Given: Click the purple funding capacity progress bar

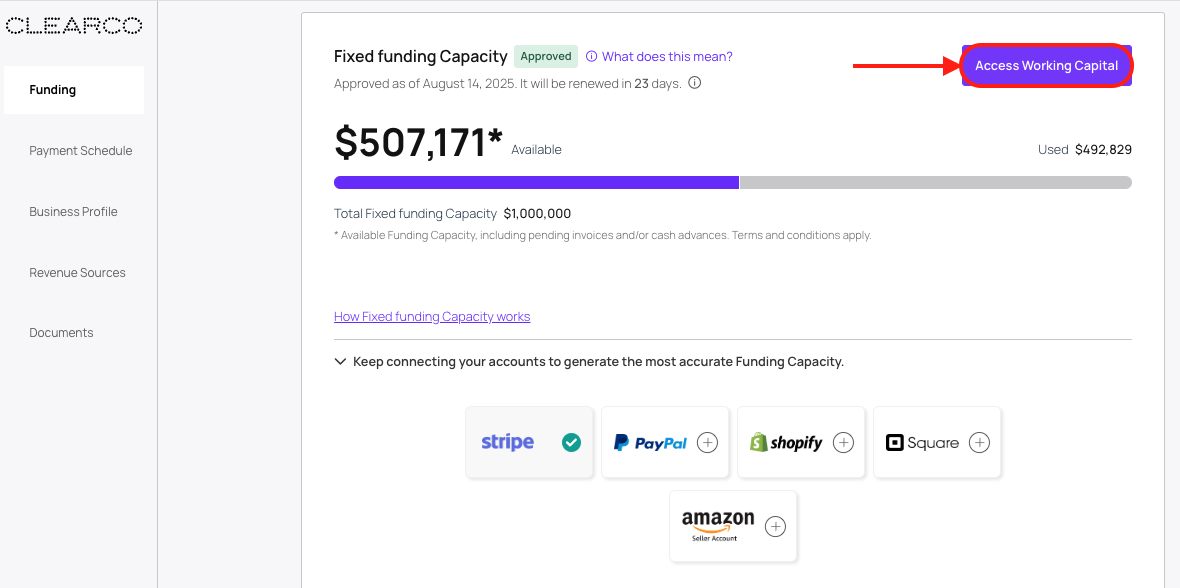Looking at the screenshot, I should point(536,182).
